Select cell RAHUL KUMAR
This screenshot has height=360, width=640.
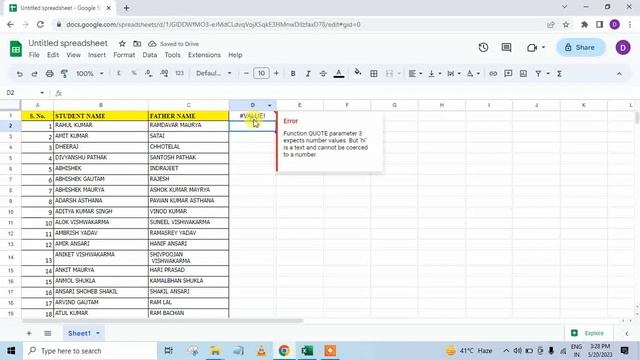pyautogui.click(x=101, y=125)
